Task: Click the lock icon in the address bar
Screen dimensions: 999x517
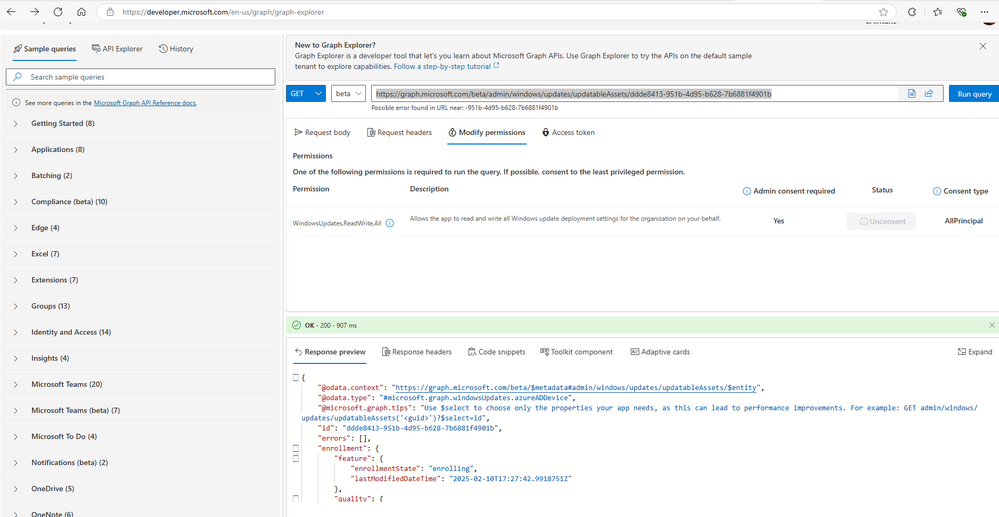Action: (x=110, y=12)
